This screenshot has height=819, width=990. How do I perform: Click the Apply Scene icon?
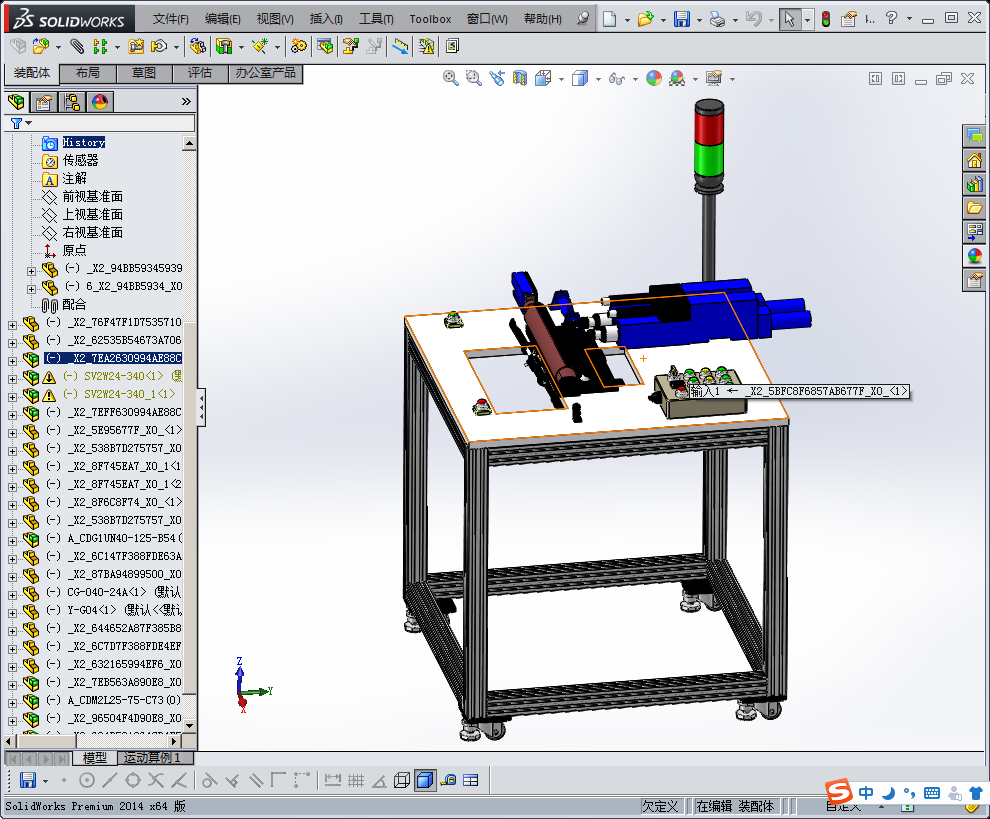(677, 78)
